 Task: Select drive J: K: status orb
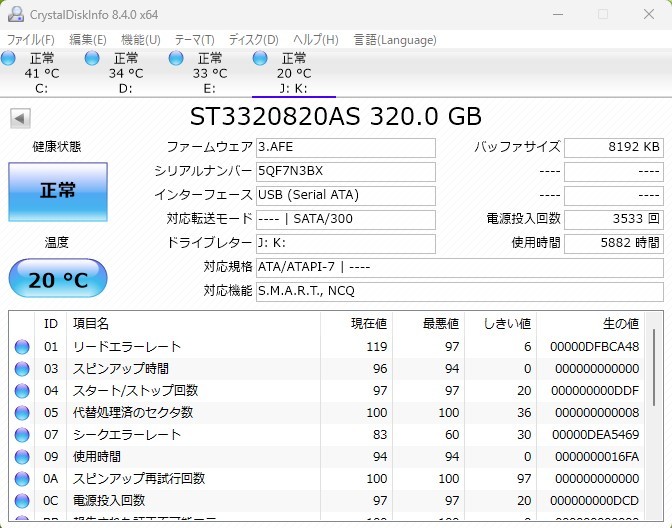coord(261,59)
